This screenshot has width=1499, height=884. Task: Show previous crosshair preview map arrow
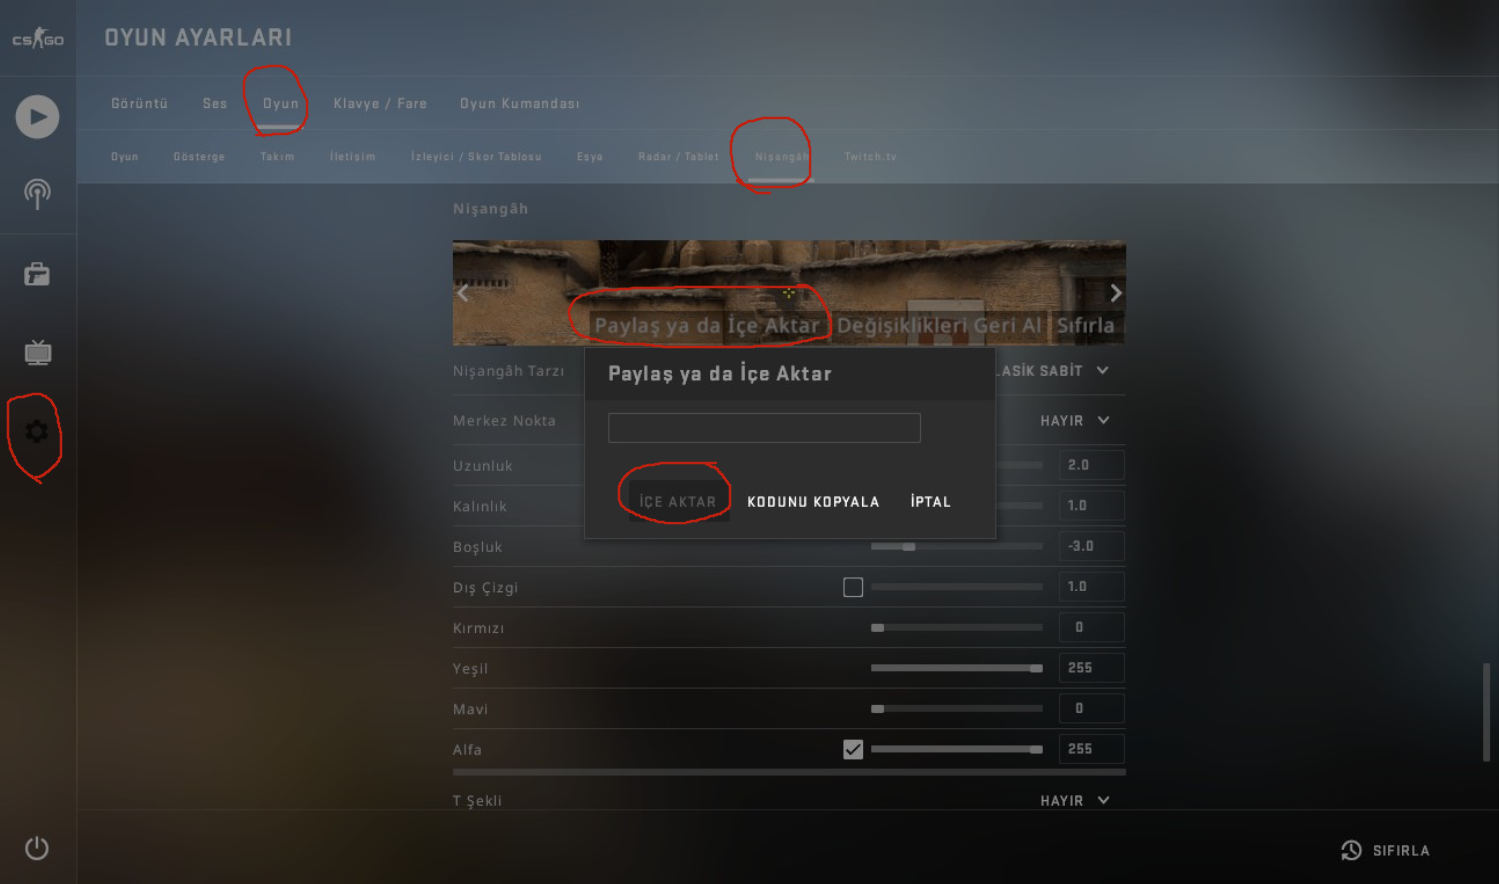pyautogui.click(x=462, y=293)
